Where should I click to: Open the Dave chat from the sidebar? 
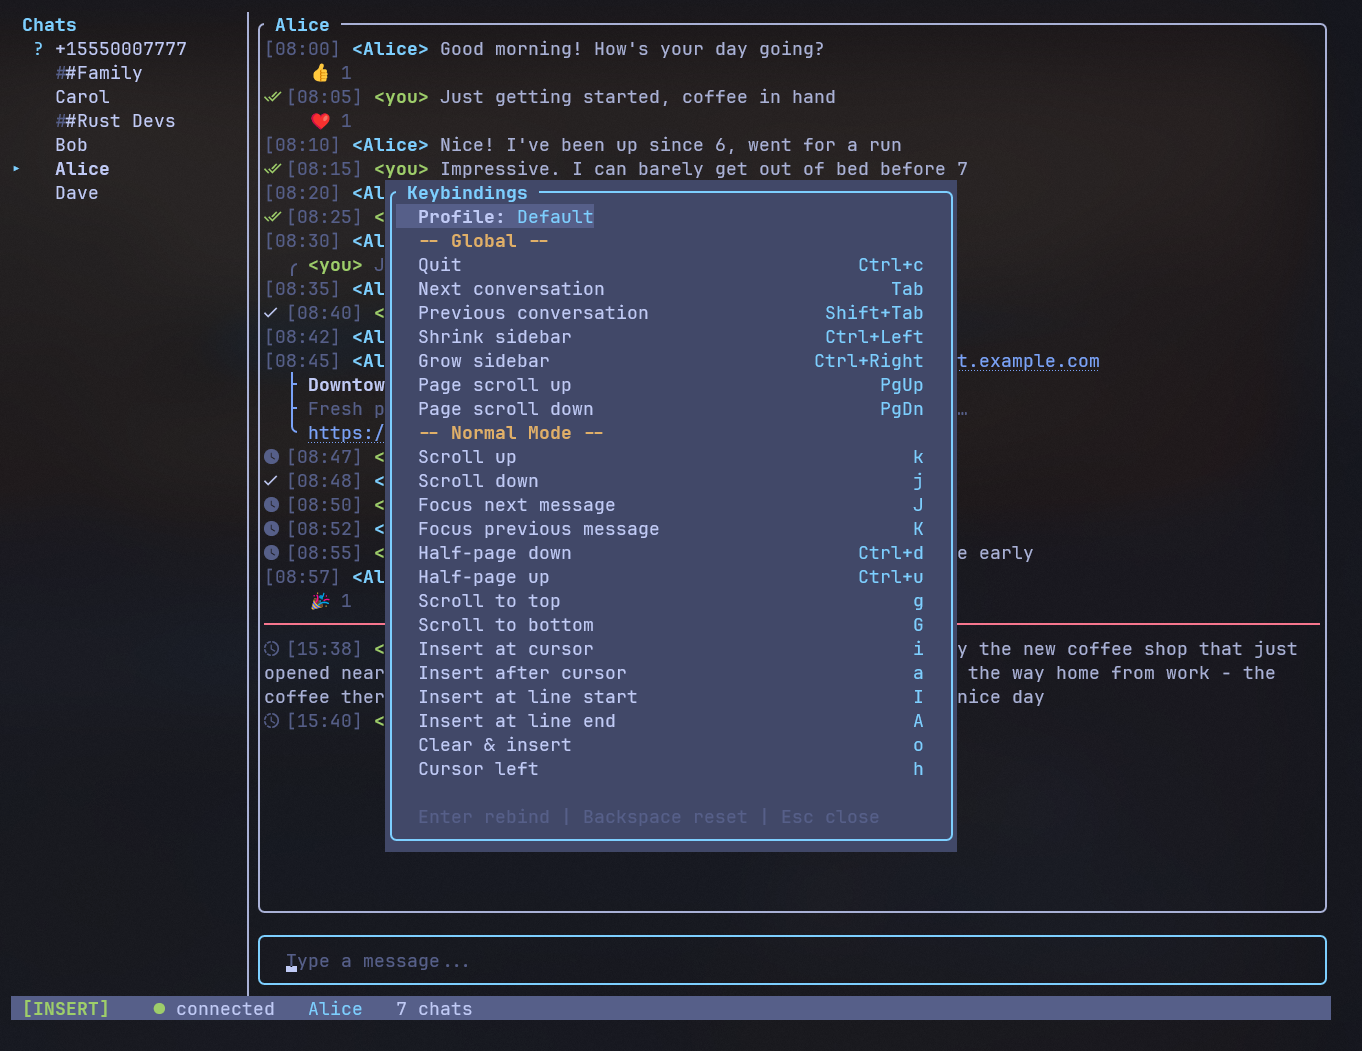pos(77,192)
